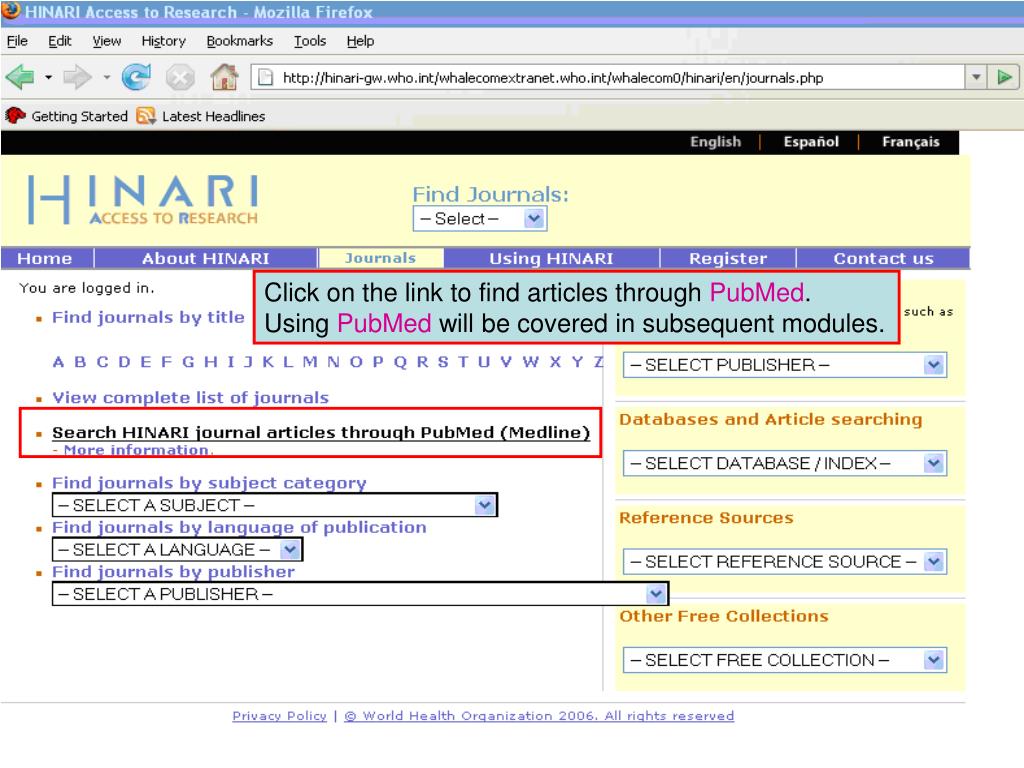
Task: Click the Stop loading icon
Action: pyautogui.click(x=180, y=78)
